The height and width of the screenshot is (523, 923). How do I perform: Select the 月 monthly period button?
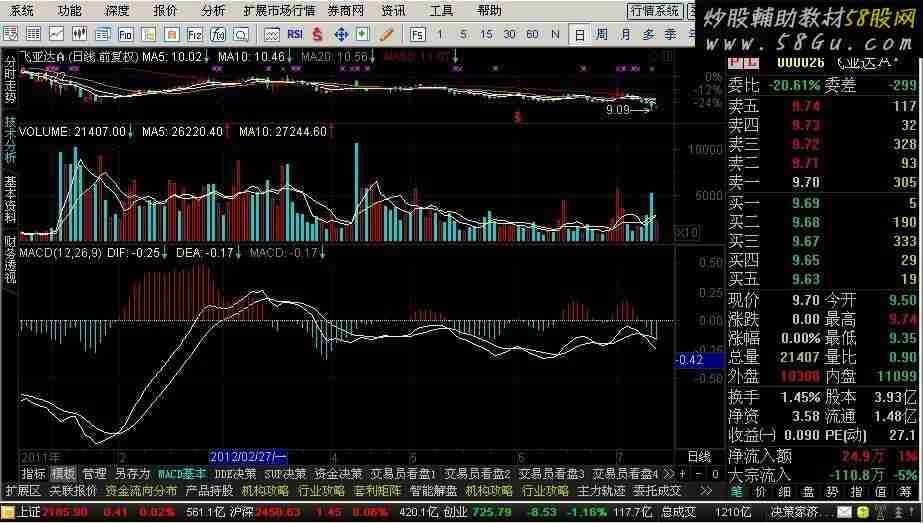pyautogui.click(x=625, y=34)
